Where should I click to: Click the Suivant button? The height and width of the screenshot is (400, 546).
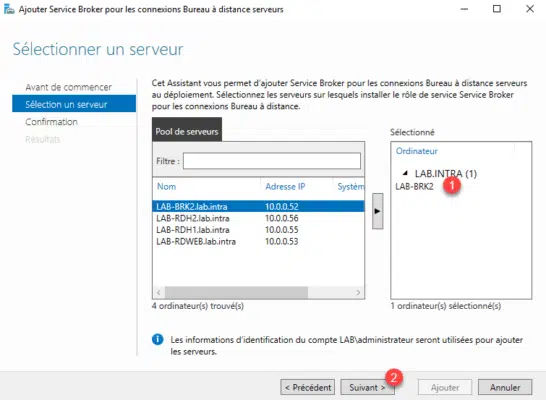tap(367, 387)
